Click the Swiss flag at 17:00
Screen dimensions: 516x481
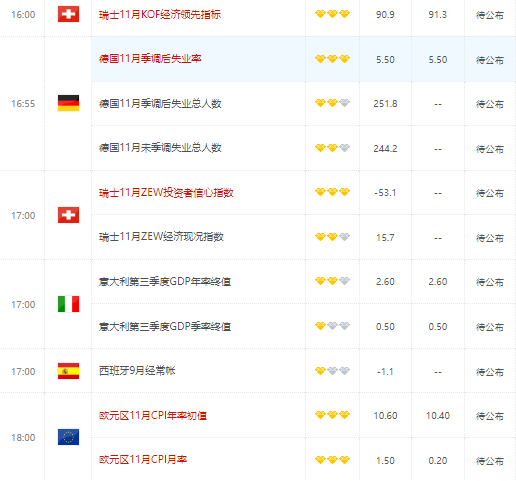[x=68, y=215]
